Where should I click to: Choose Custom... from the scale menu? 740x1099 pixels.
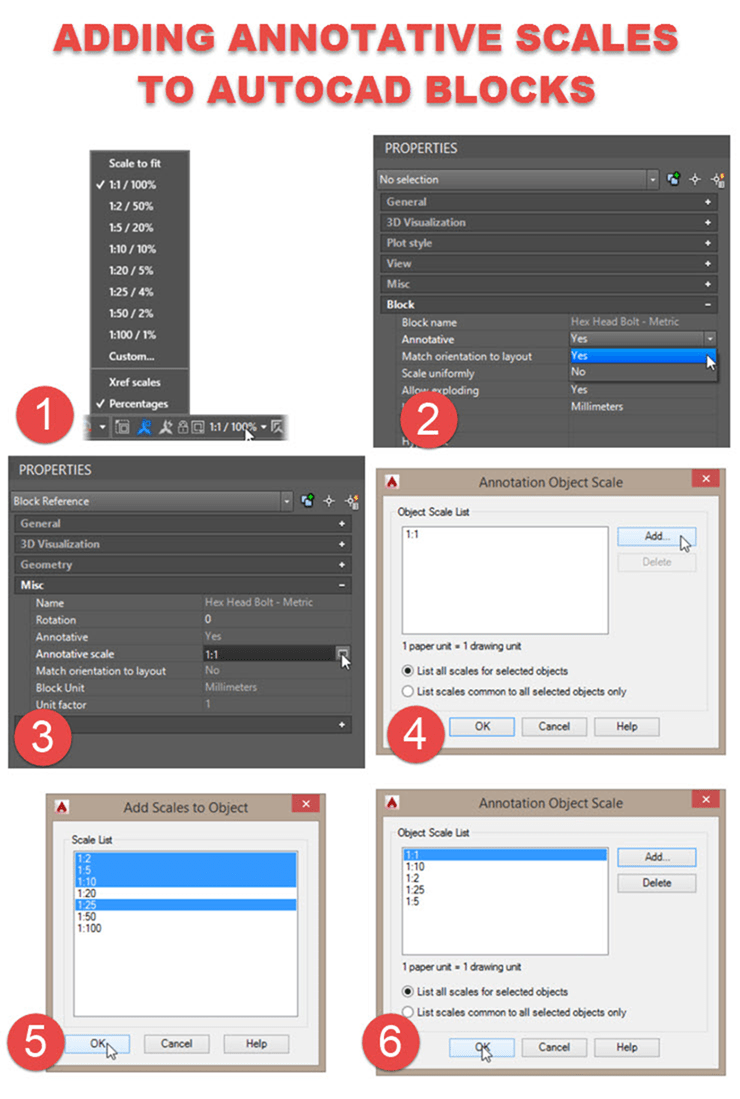[132, 356]
